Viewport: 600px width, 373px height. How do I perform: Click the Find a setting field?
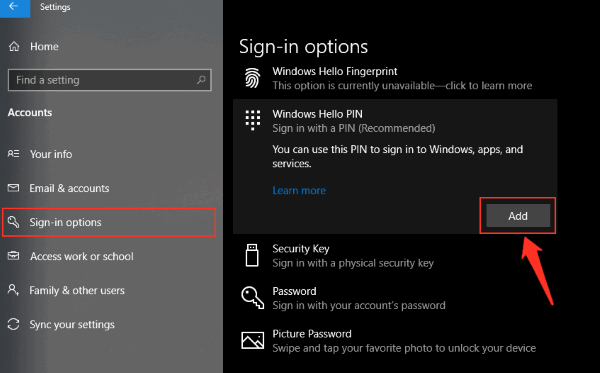coord(109,80)
